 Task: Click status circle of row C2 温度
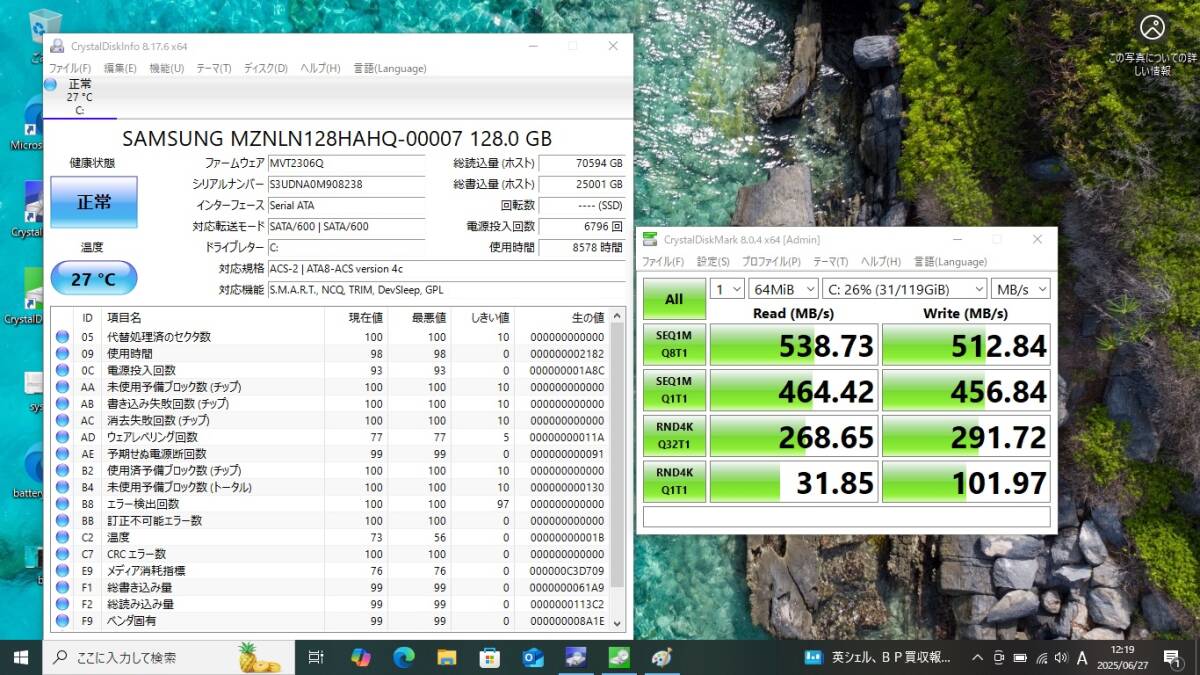(62, 537)
